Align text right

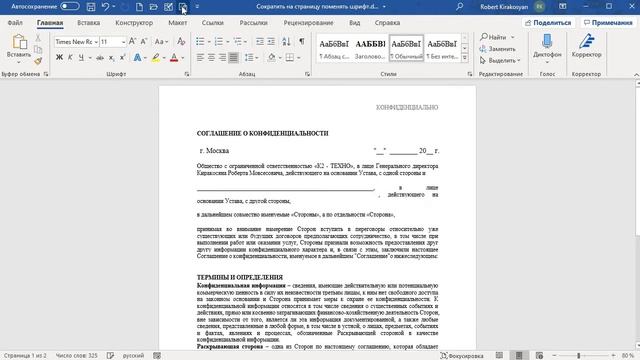[x=222, y=58]
